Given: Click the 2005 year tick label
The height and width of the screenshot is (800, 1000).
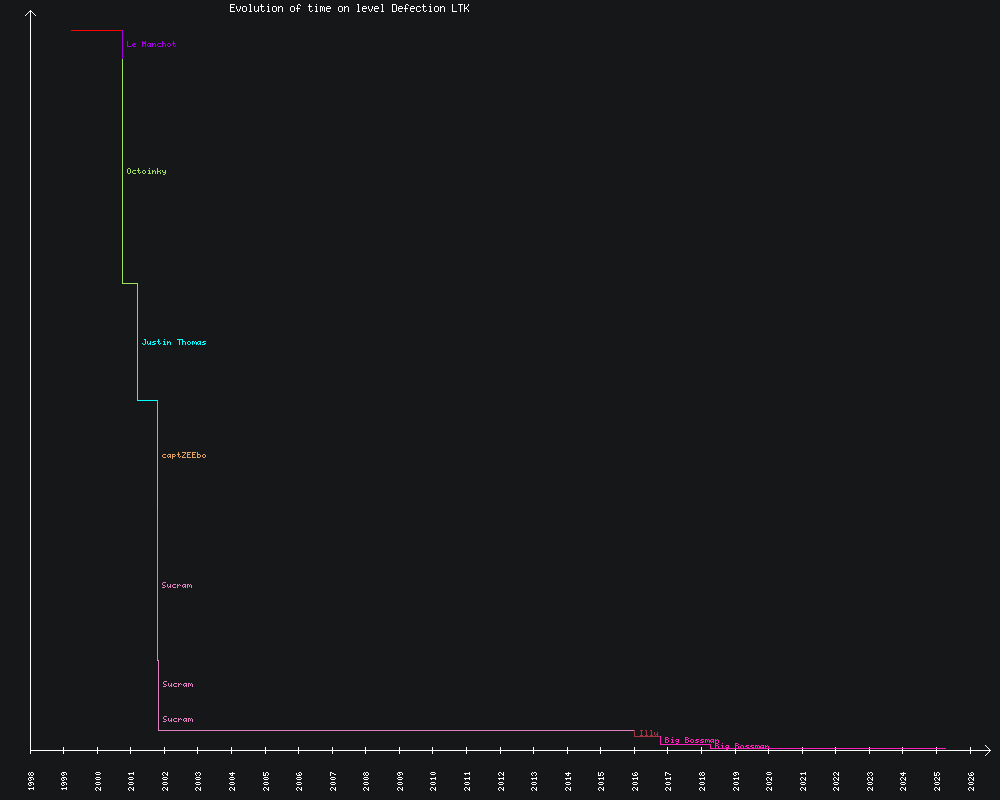Looking at the screenshot, I should point(266,780).
